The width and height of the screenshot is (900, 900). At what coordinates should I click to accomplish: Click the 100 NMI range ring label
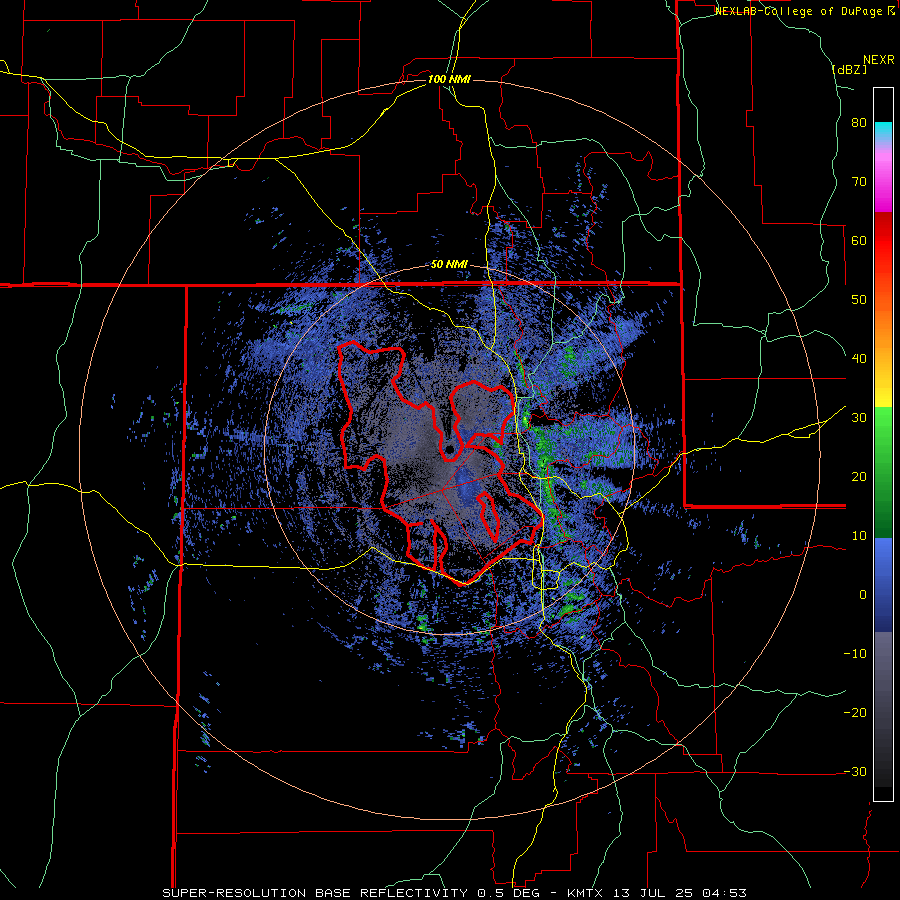[x=449, y=79]
